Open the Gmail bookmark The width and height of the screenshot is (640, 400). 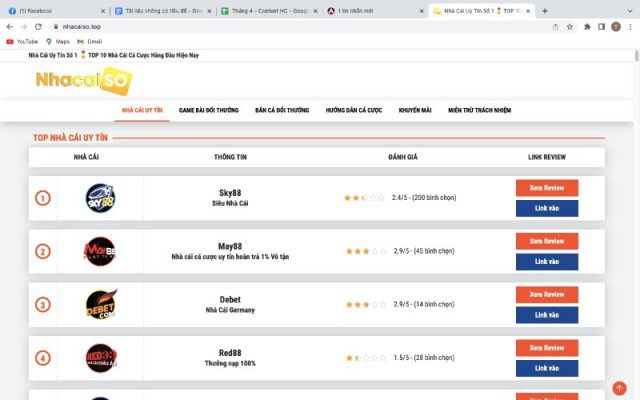tap(89, 42)
